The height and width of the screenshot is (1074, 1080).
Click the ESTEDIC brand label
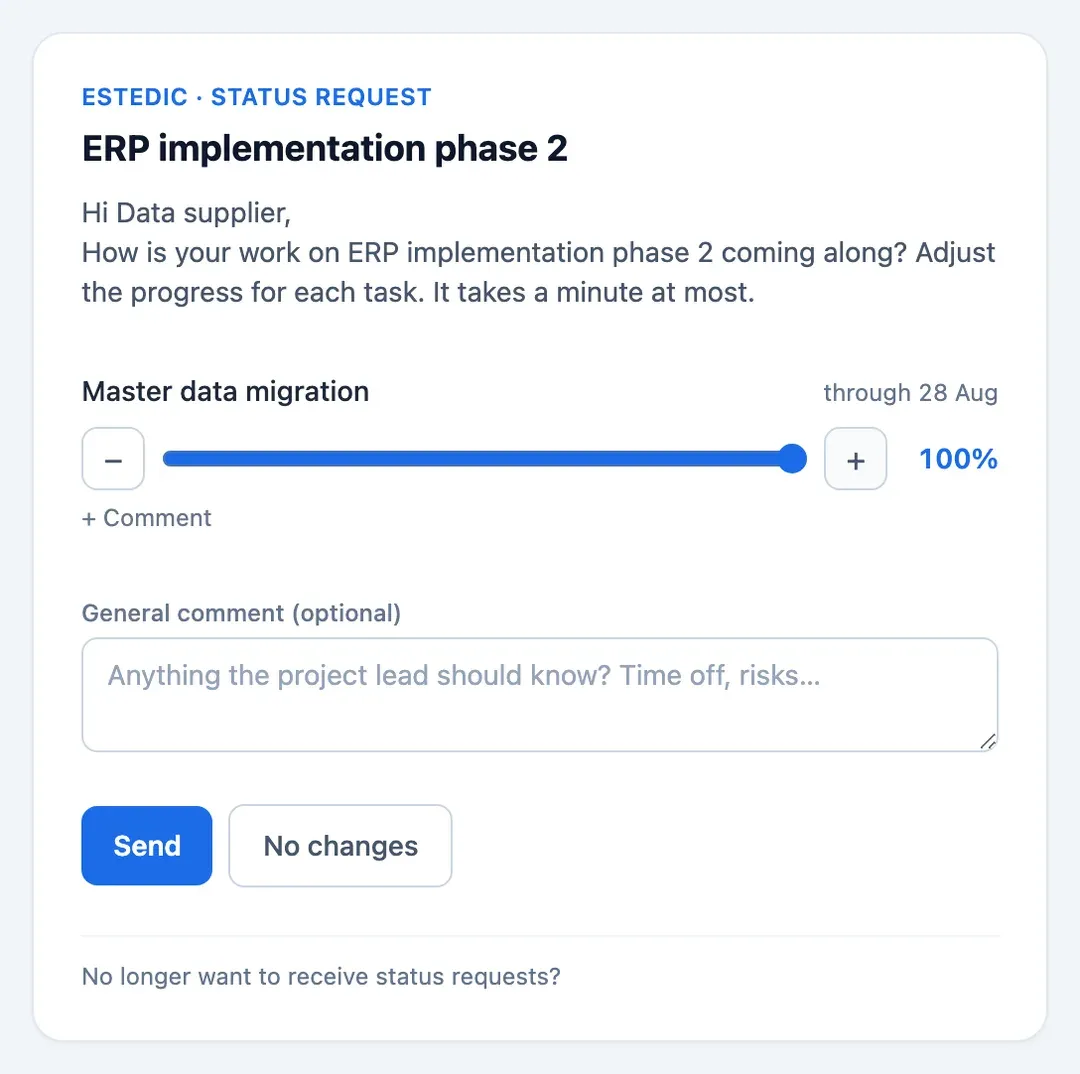tap(135, 97)
